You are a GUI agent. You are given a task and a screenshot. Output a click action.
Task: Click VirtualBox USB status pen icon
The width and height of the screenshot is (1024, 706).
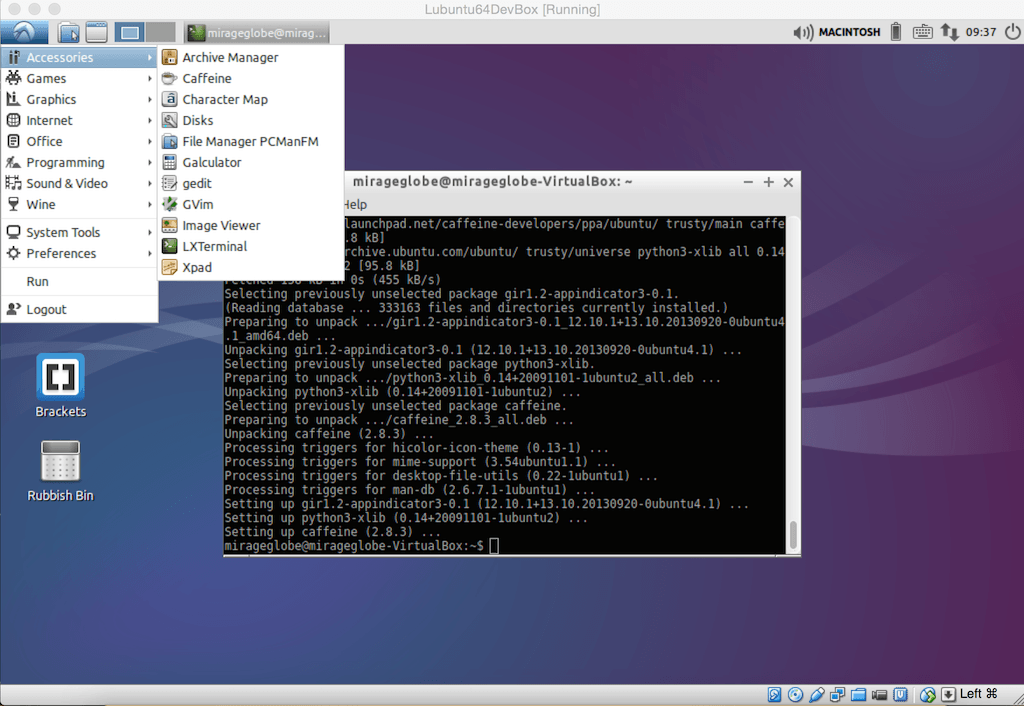[816, 694]
